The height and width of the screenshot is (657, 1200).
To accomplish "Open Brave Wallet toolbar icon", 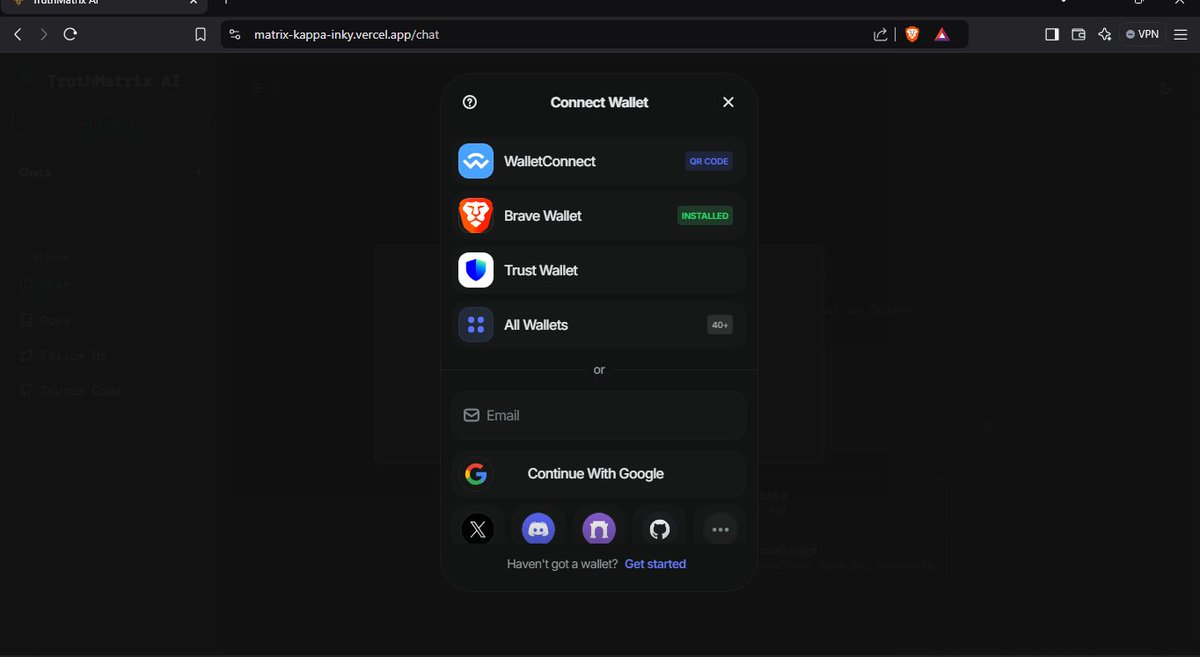I will (1078, 34).
